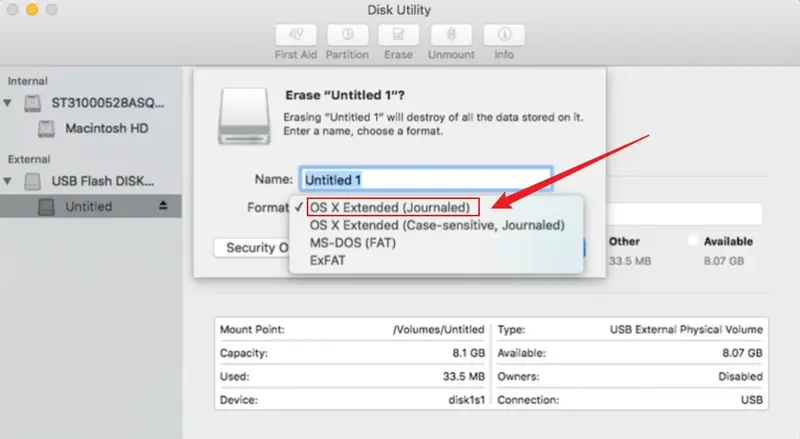Viewport: 800px width, 439px height.
Task: Click the Owners value Disabled
Action: [x=740, y=377]
